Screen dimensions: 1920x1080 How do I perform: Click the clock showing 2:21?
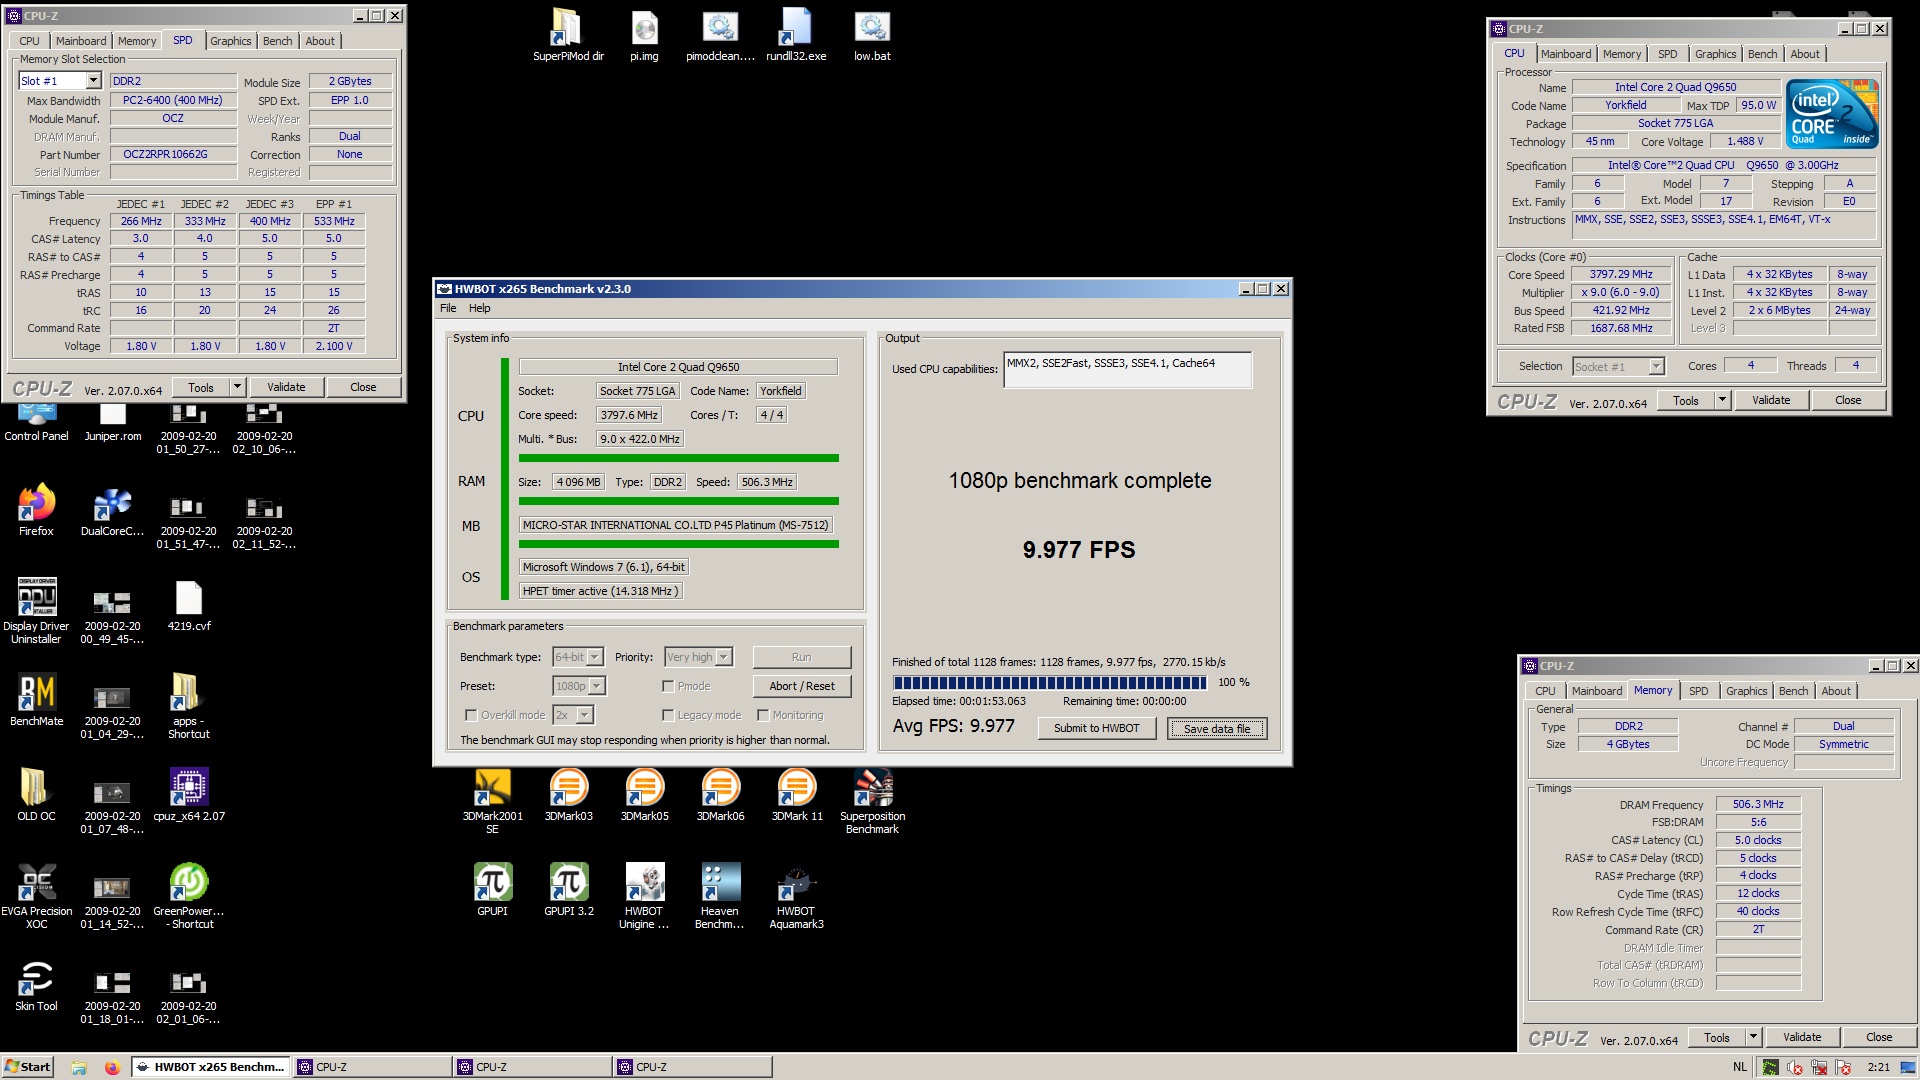pos(1879,1067)
